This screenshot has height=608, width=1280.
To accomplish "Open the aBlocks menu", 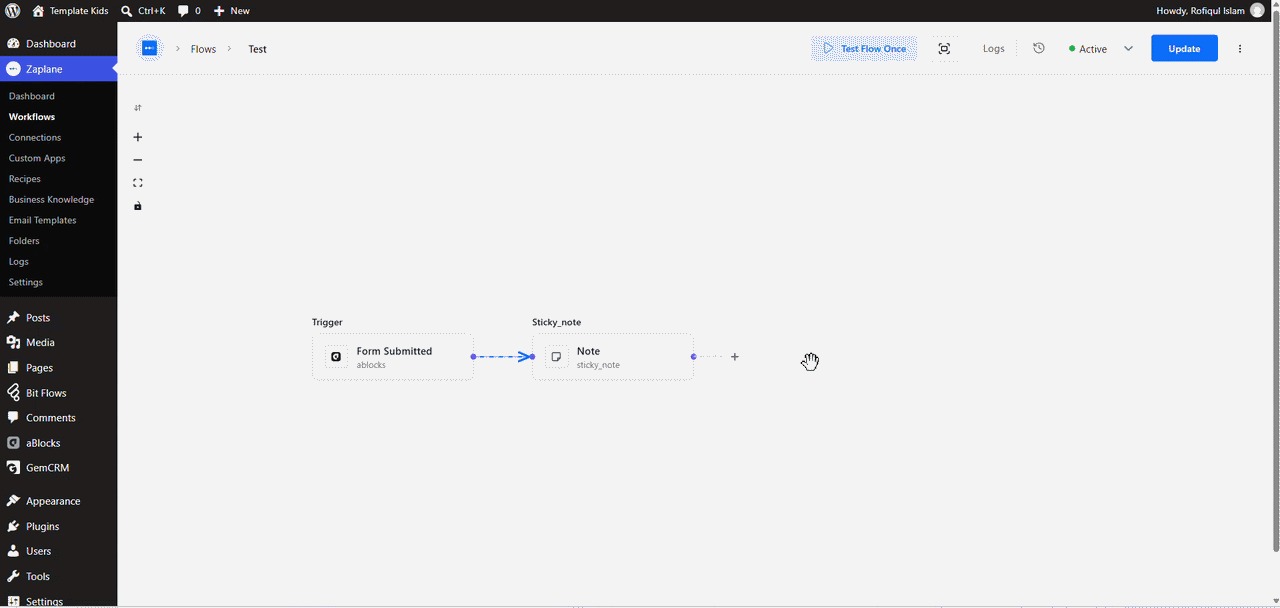I will point(58,443).
